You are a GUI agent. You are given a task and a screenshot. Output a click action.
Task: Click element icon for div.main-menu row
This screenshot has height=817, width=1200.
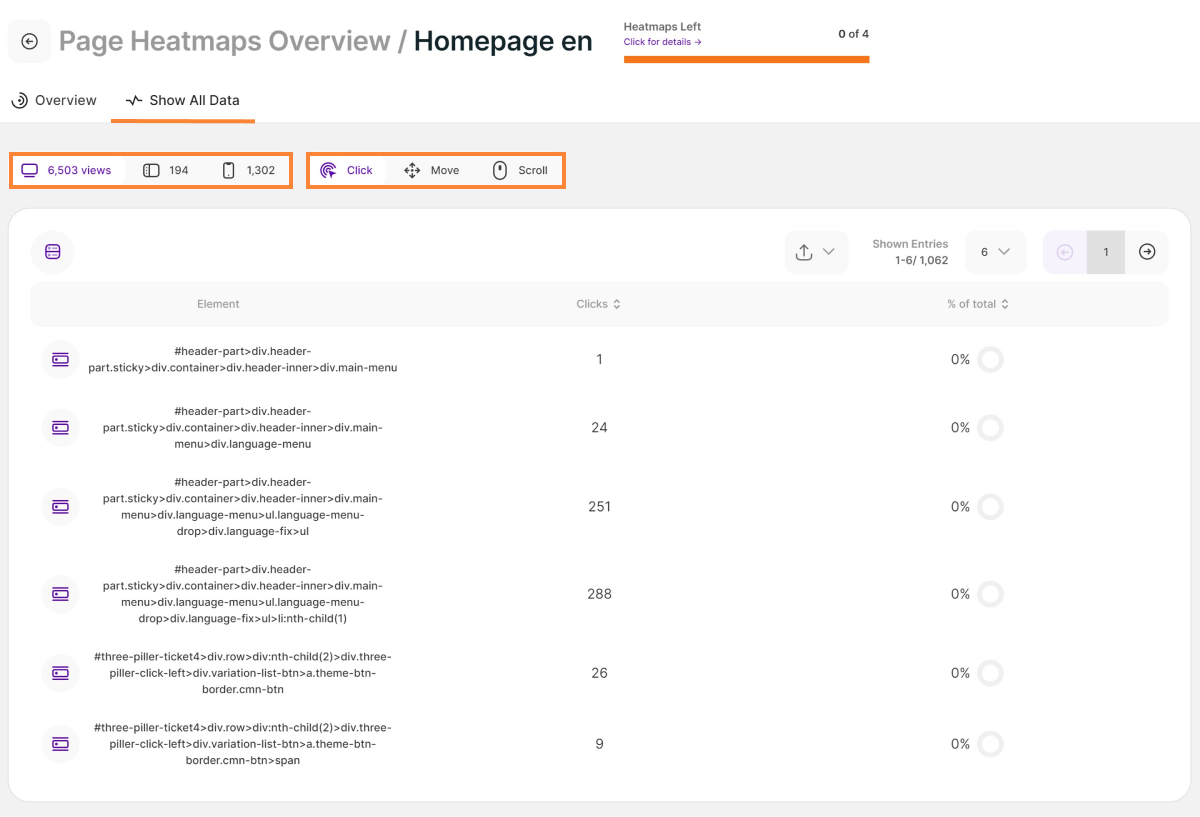(60, 359)
